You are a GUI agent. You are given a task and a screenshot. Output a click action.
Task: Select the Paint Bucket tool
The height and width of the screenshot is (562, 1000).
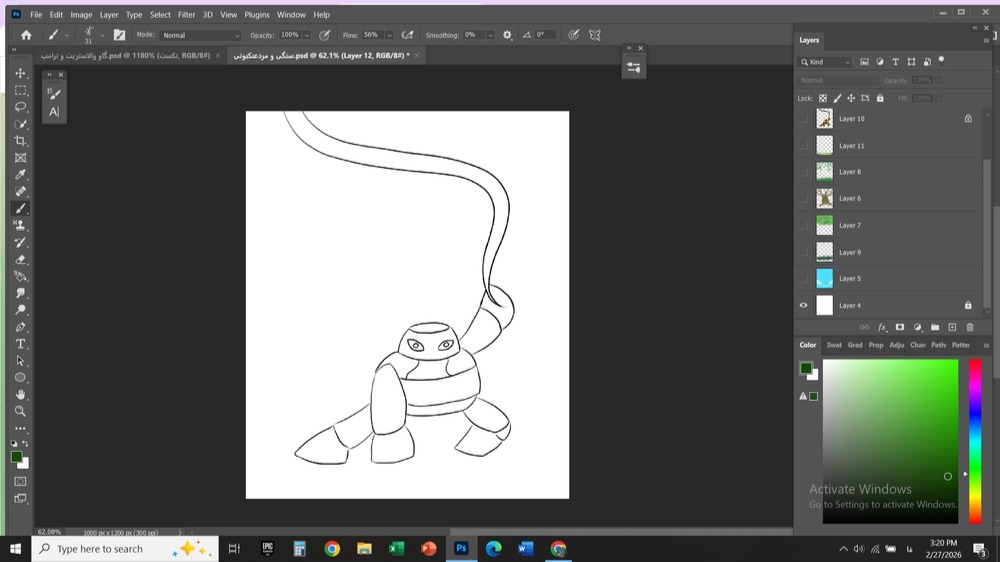click(20, 276)
